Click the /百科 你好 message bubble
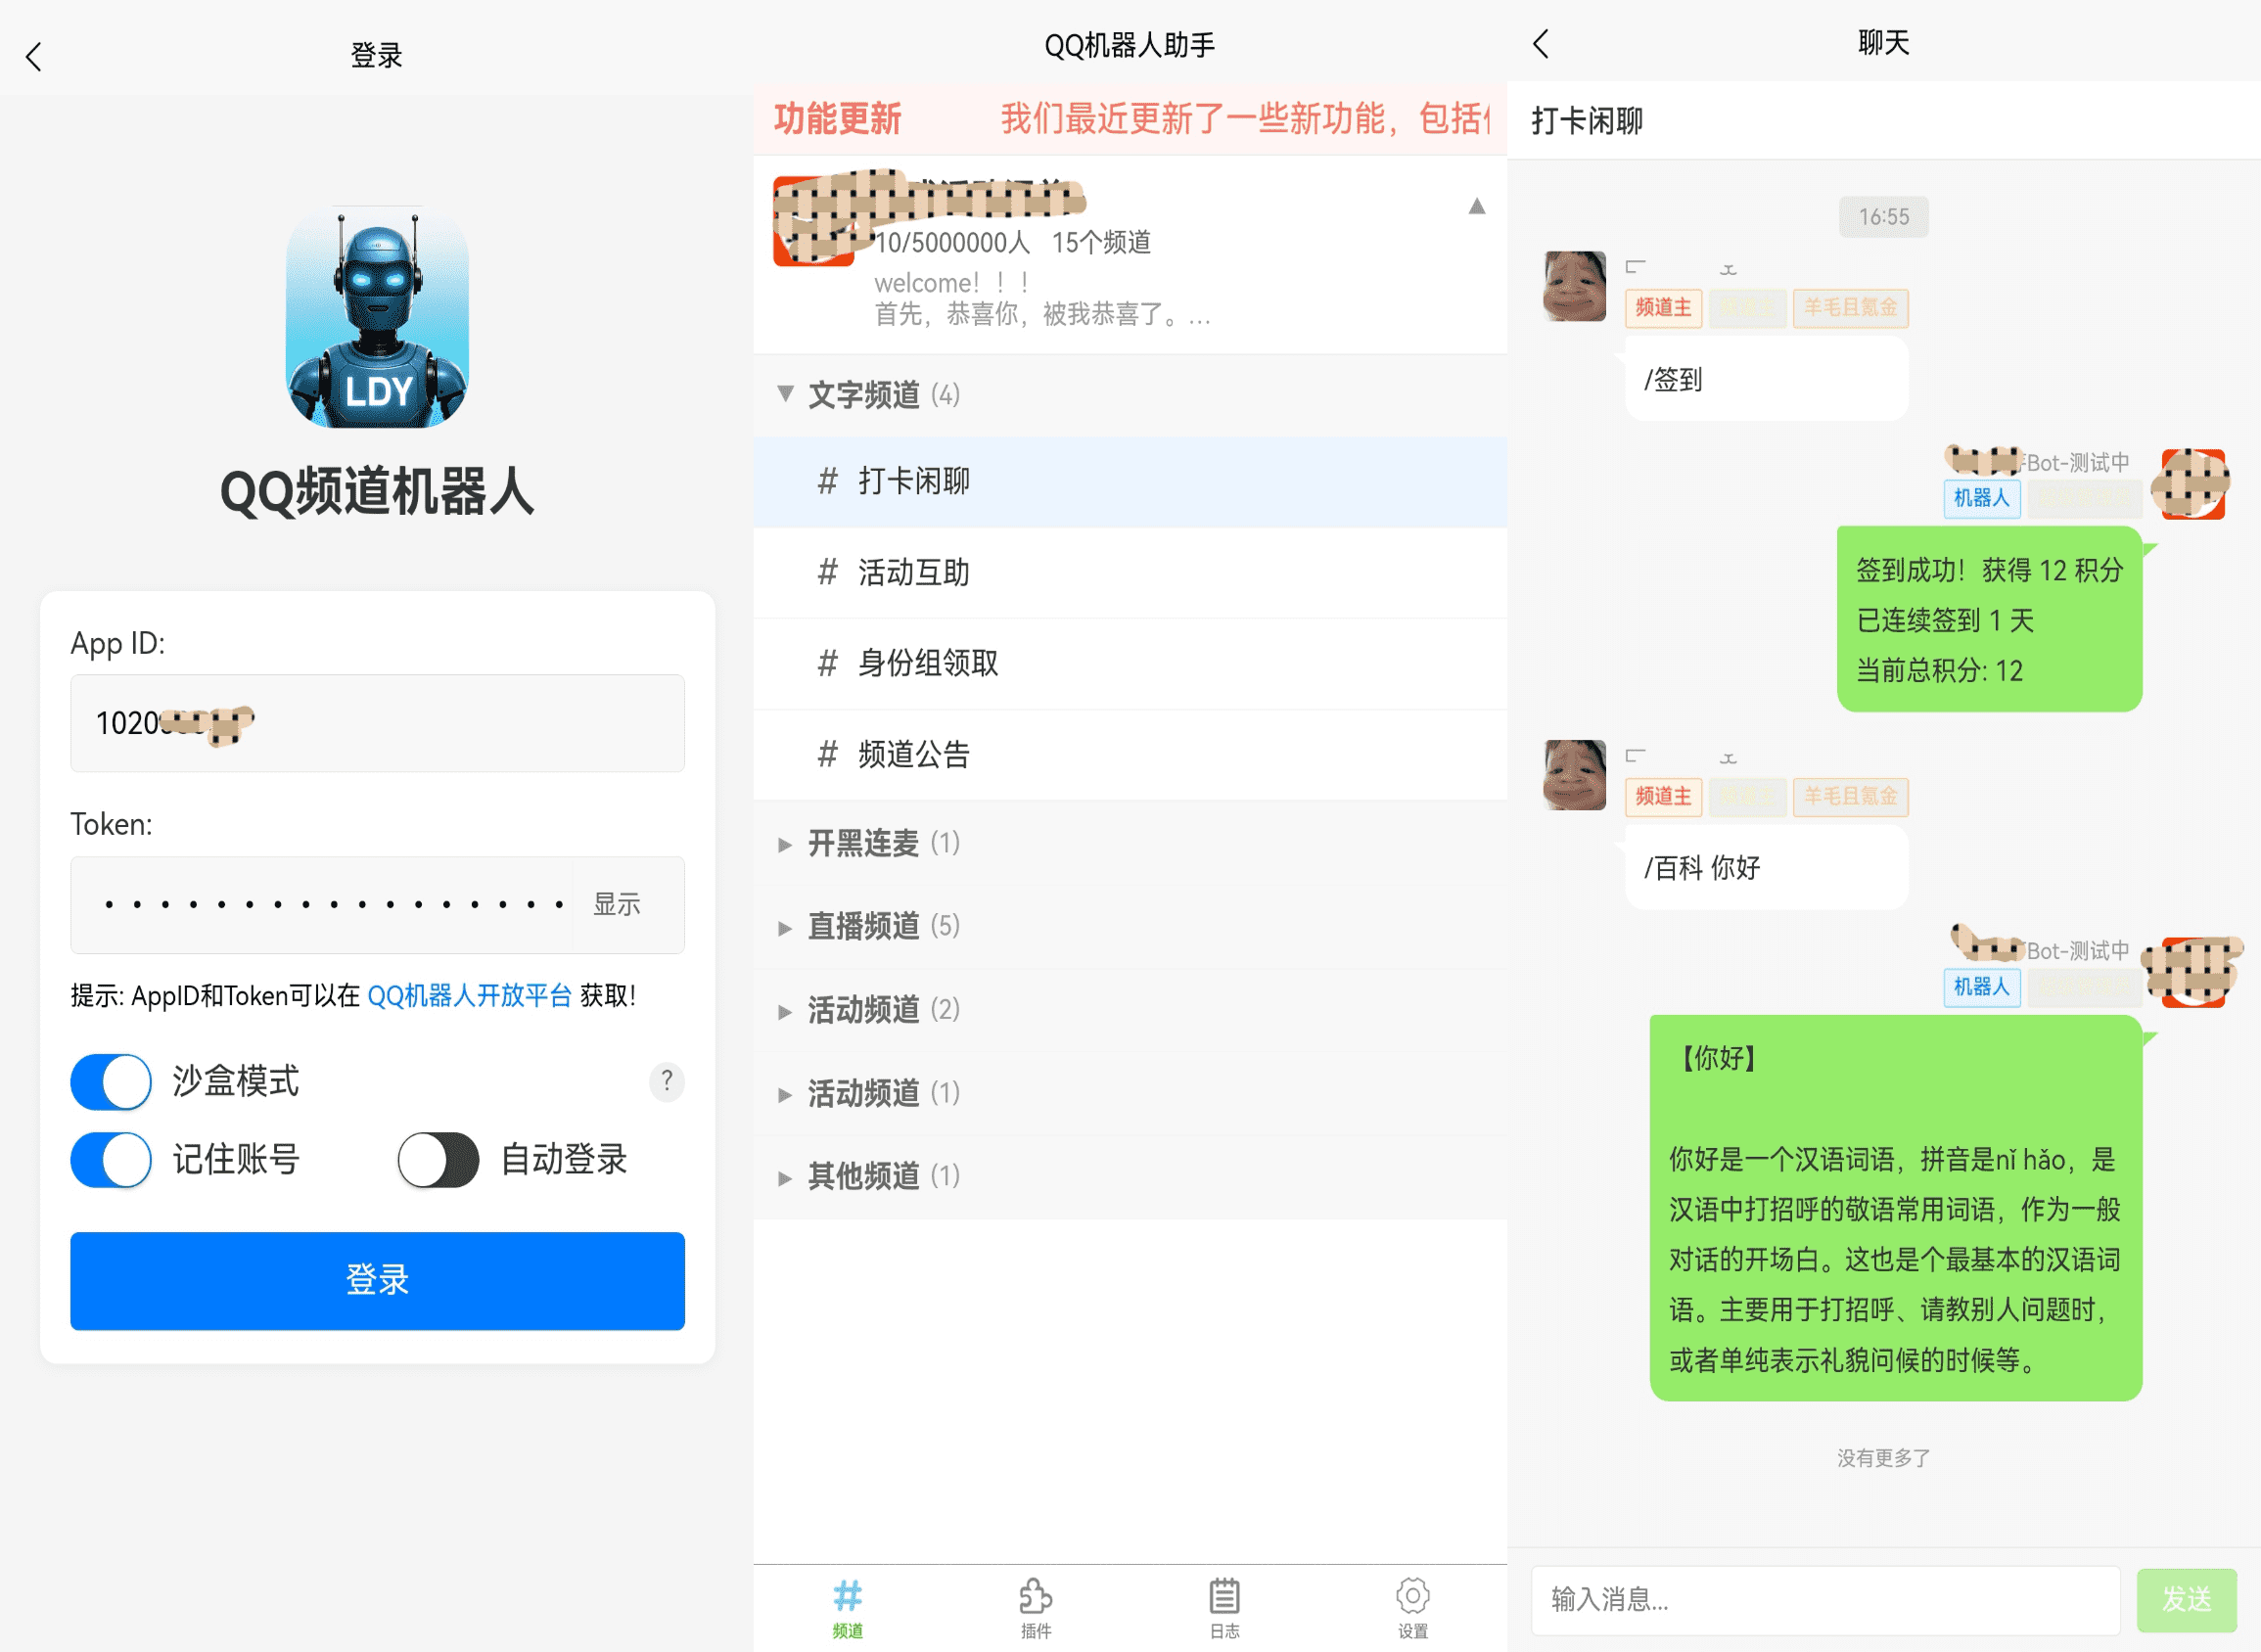 pyautogui.click(x=1766, y=867)
